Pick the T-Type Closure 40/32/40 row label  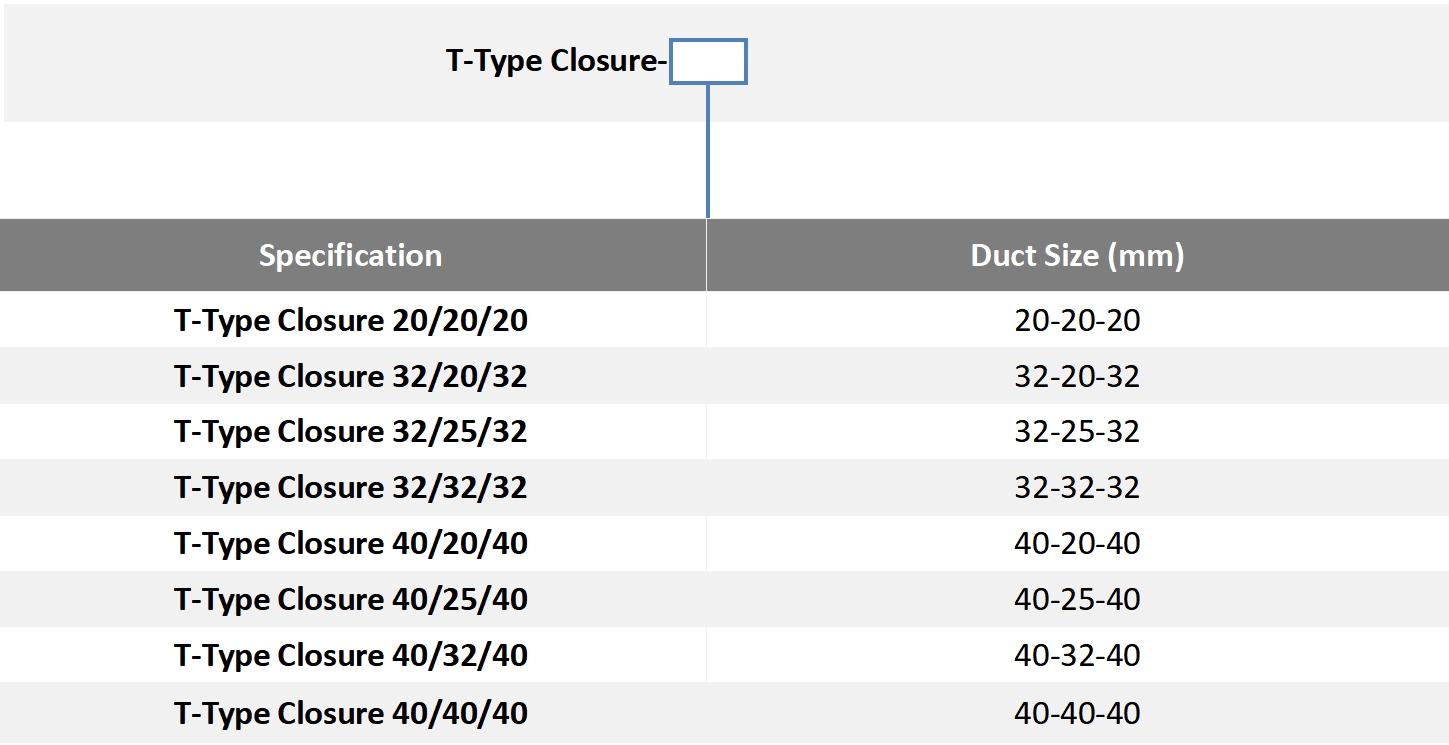pyautogui.click(x=350, y=656)
